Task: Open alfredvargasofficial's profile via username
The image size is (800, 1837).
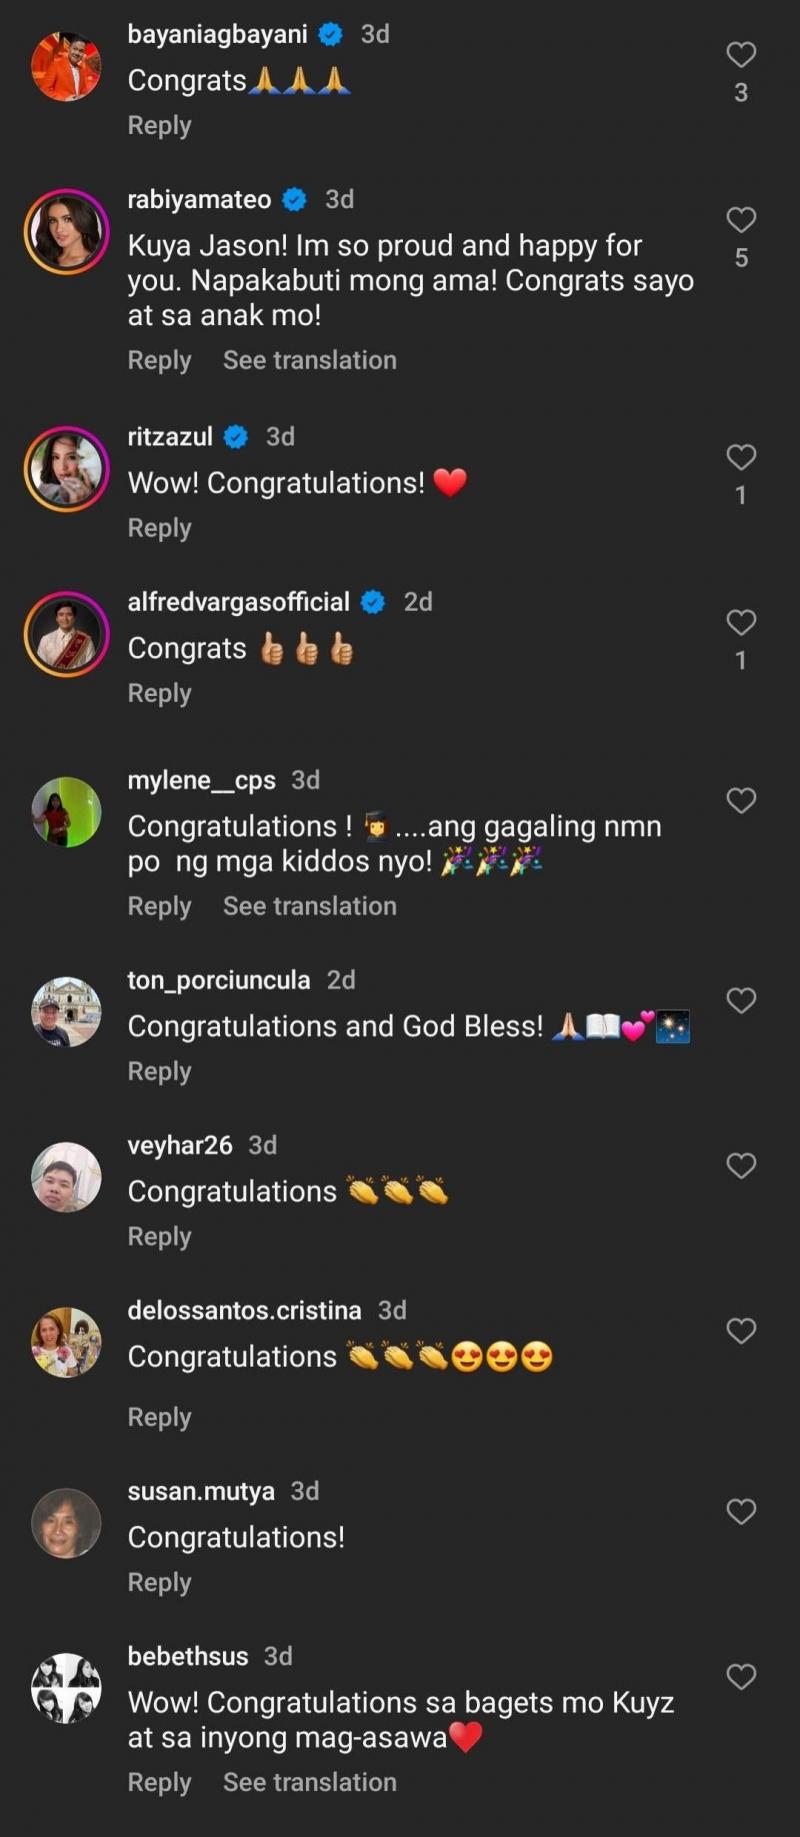Action: [238, 602]
